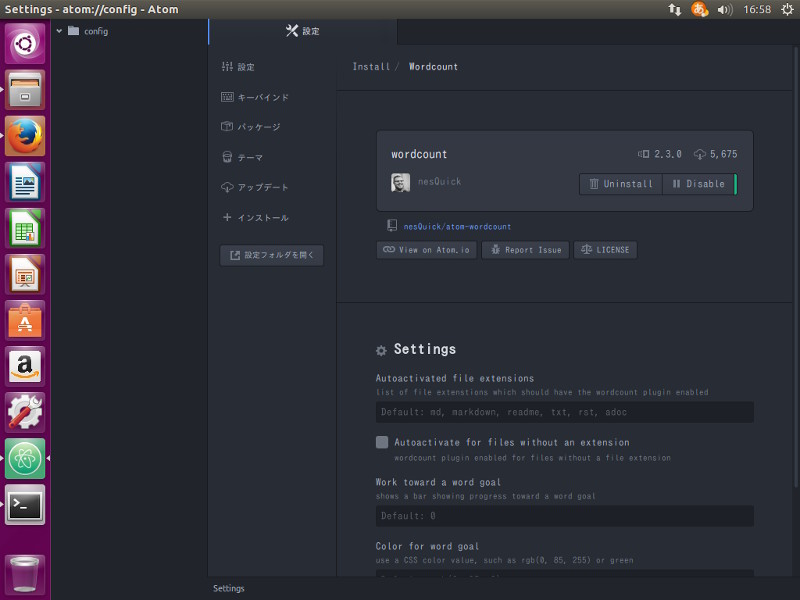The width and height of the screenshot is (800, 600).
Task: Open the LICENSE button
Action: click(605, 250)
